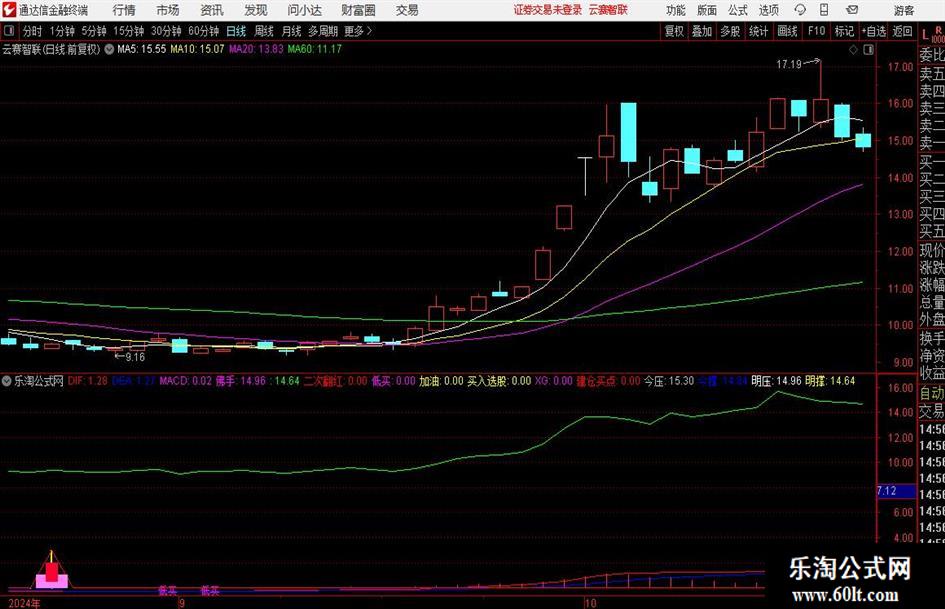This screenshot has width=945, height=609.
Task: Select the 周线 weekly period
Action: point(263,31)
